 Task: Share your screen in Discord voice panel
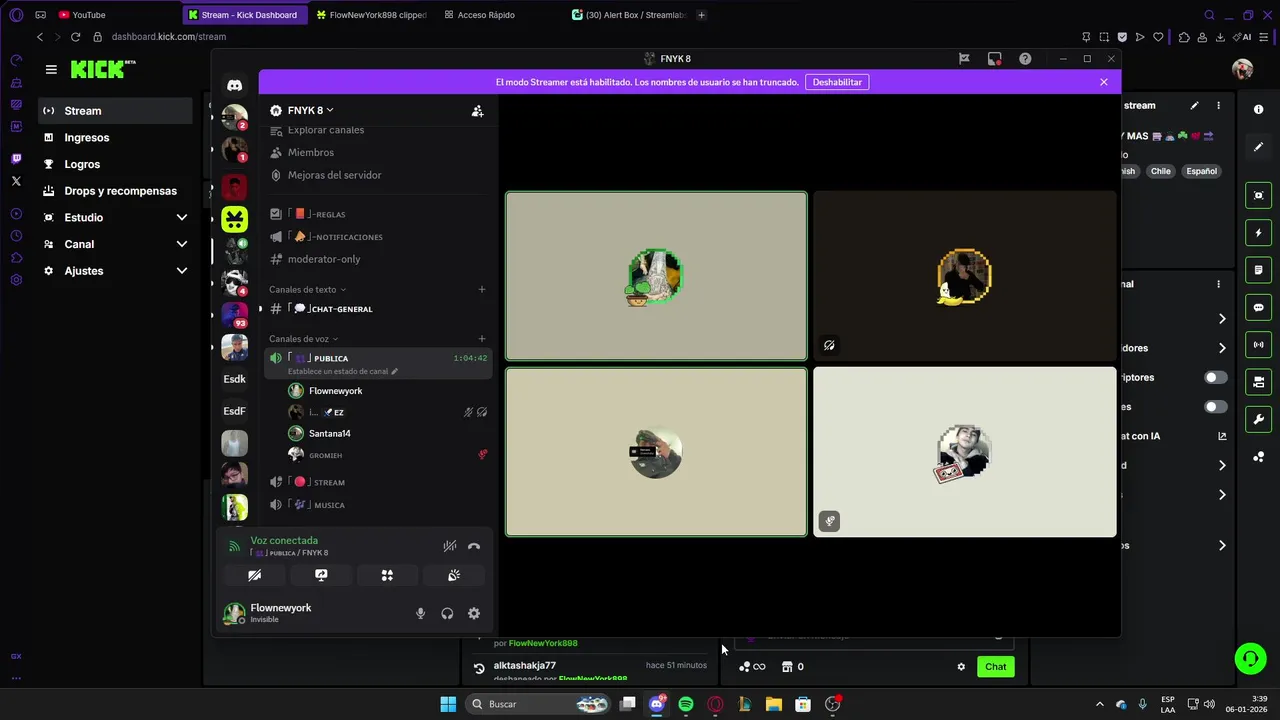321,575
